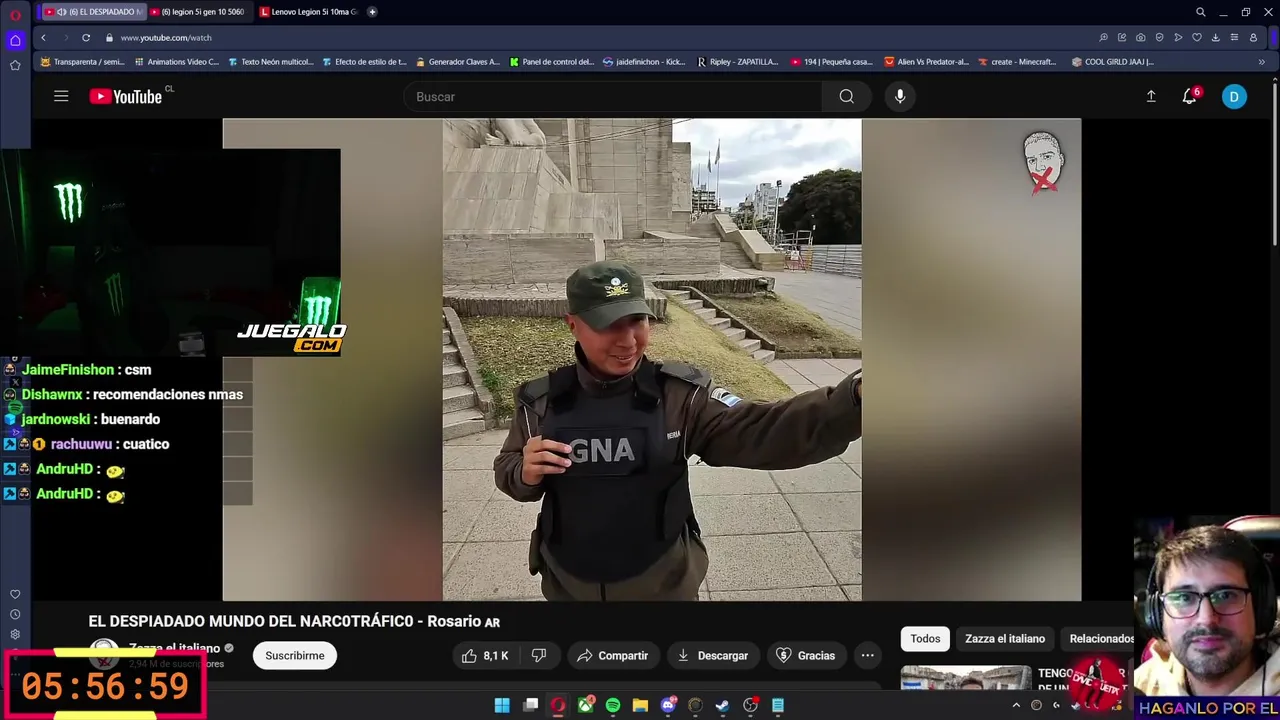Image resolution: width=1280 pixels, height=720 pixels.
Task: Open the browser profile icon in toolbar
Action: (x=1253, y=37)
